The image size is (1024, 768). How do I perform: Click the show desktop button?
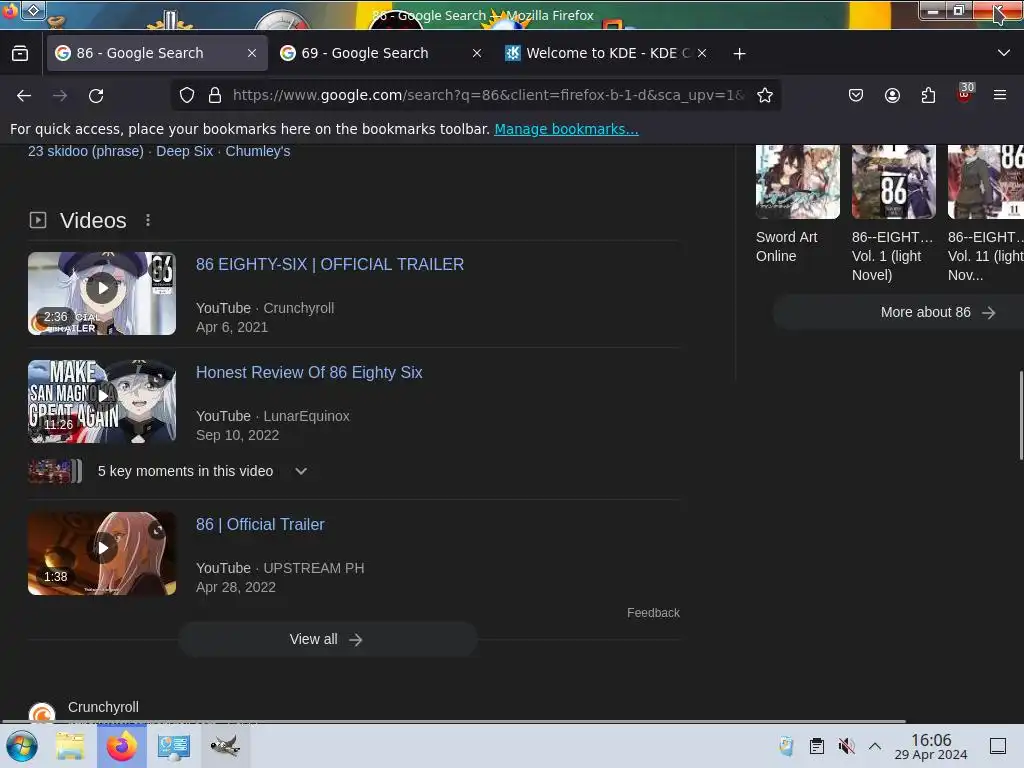pyautogui.click(x=998, y=746)
